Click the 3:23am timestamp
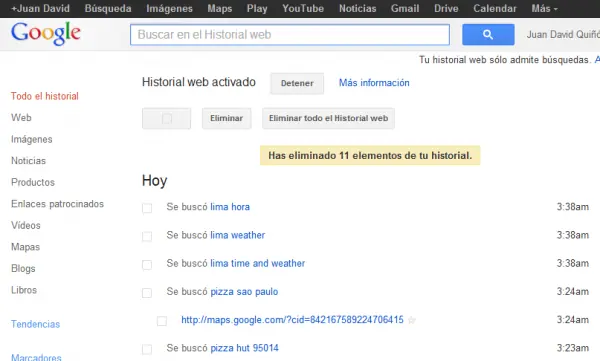The image size is (600, 361). pyautogui.click(x=573, y=348)
